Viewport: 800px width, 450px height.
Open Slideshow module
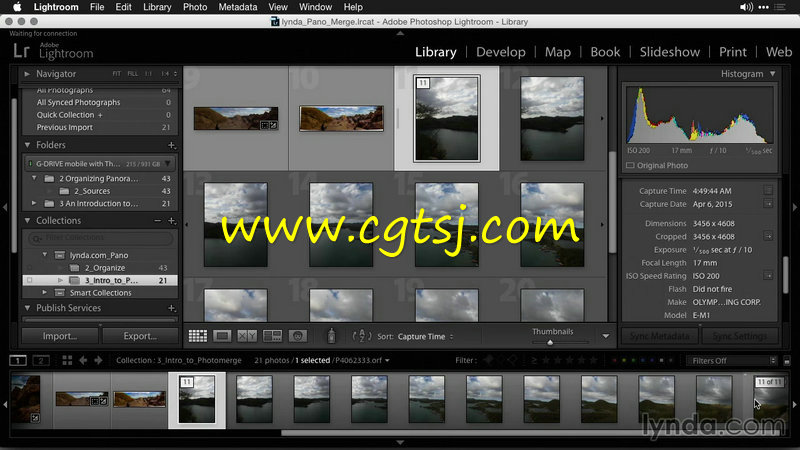tap(669, 52)
